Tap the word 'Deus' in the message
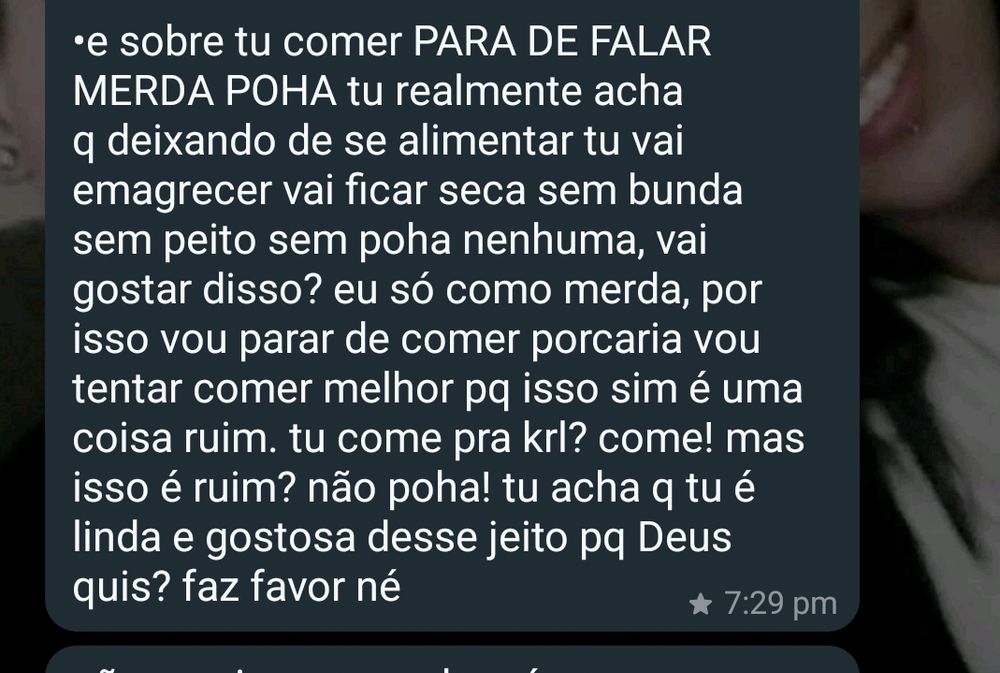Screen dimensions: 1000x673 [684, 537]
